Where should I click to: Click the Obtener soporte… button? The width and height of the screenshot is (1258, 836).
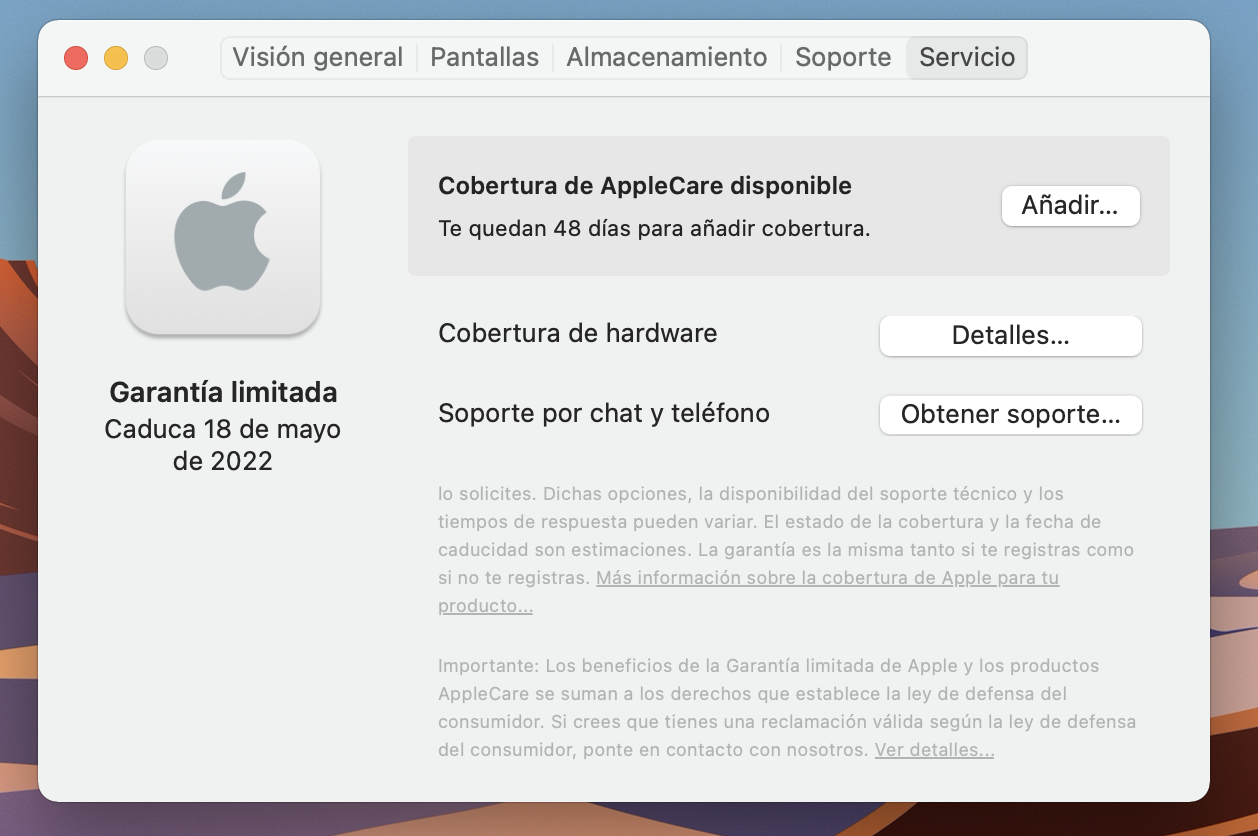point(1010,414)
